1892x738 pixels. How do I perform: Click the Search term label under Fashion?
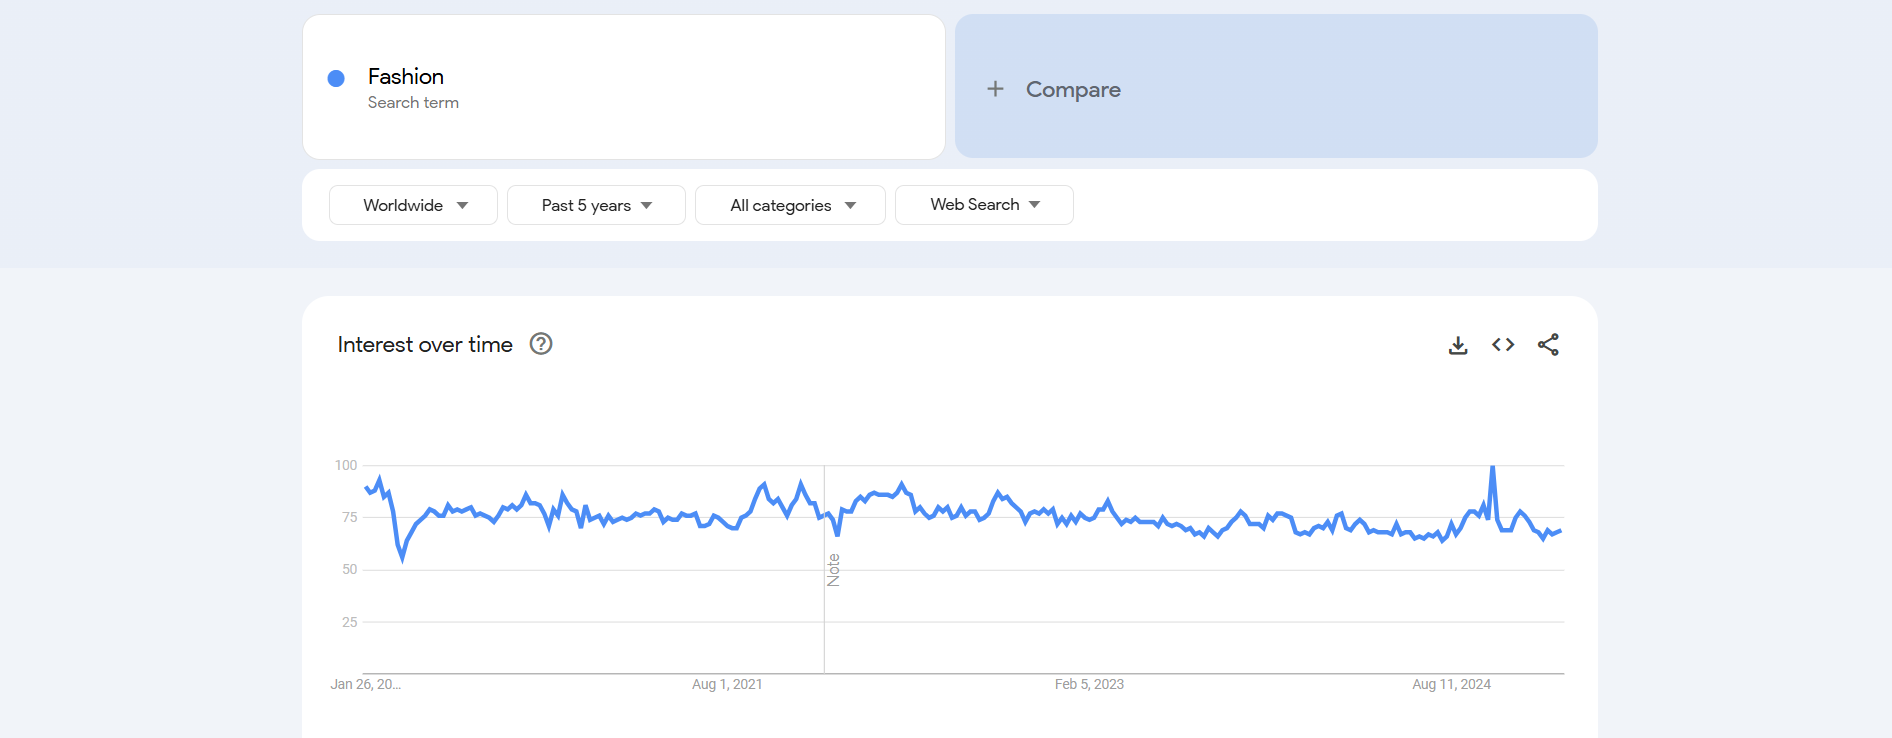click(413, 103)
